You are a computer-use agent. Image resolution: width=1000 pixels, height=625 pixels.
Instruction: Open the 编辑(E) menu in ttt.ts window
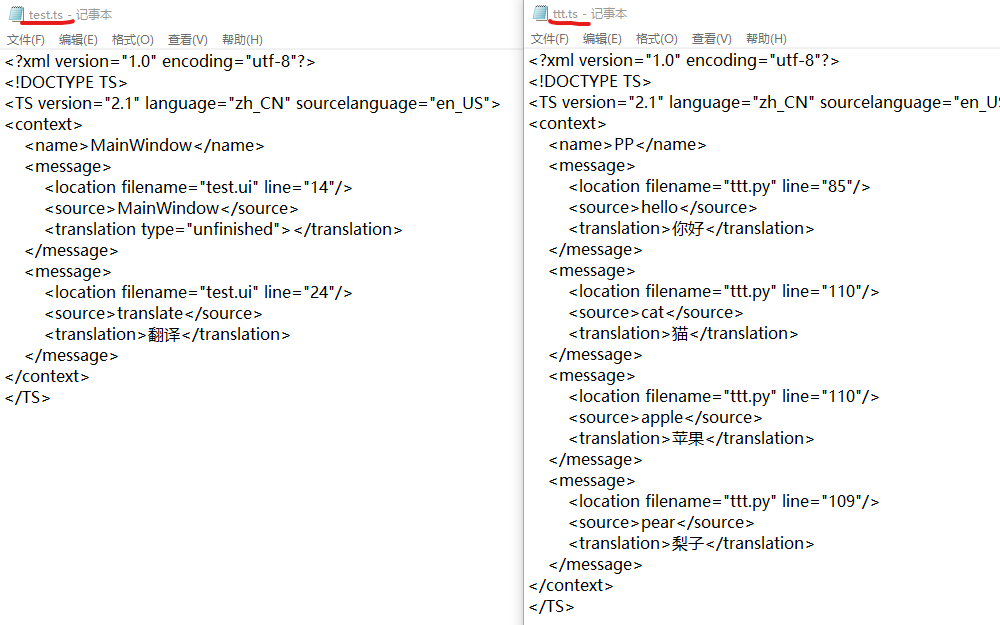coord(602,38)
